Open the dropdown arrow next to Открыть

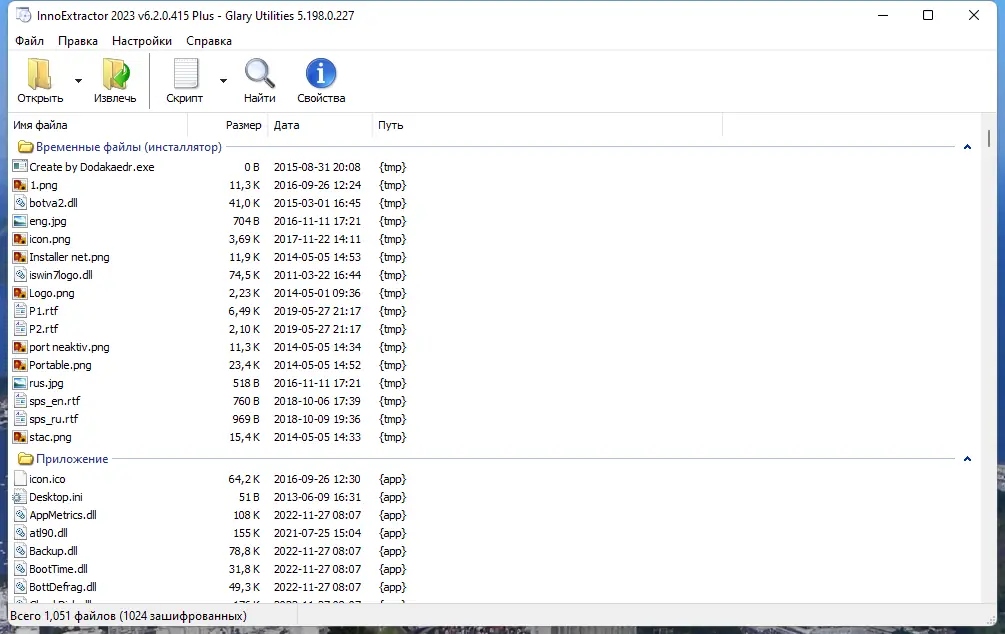(x=78, y=81)
